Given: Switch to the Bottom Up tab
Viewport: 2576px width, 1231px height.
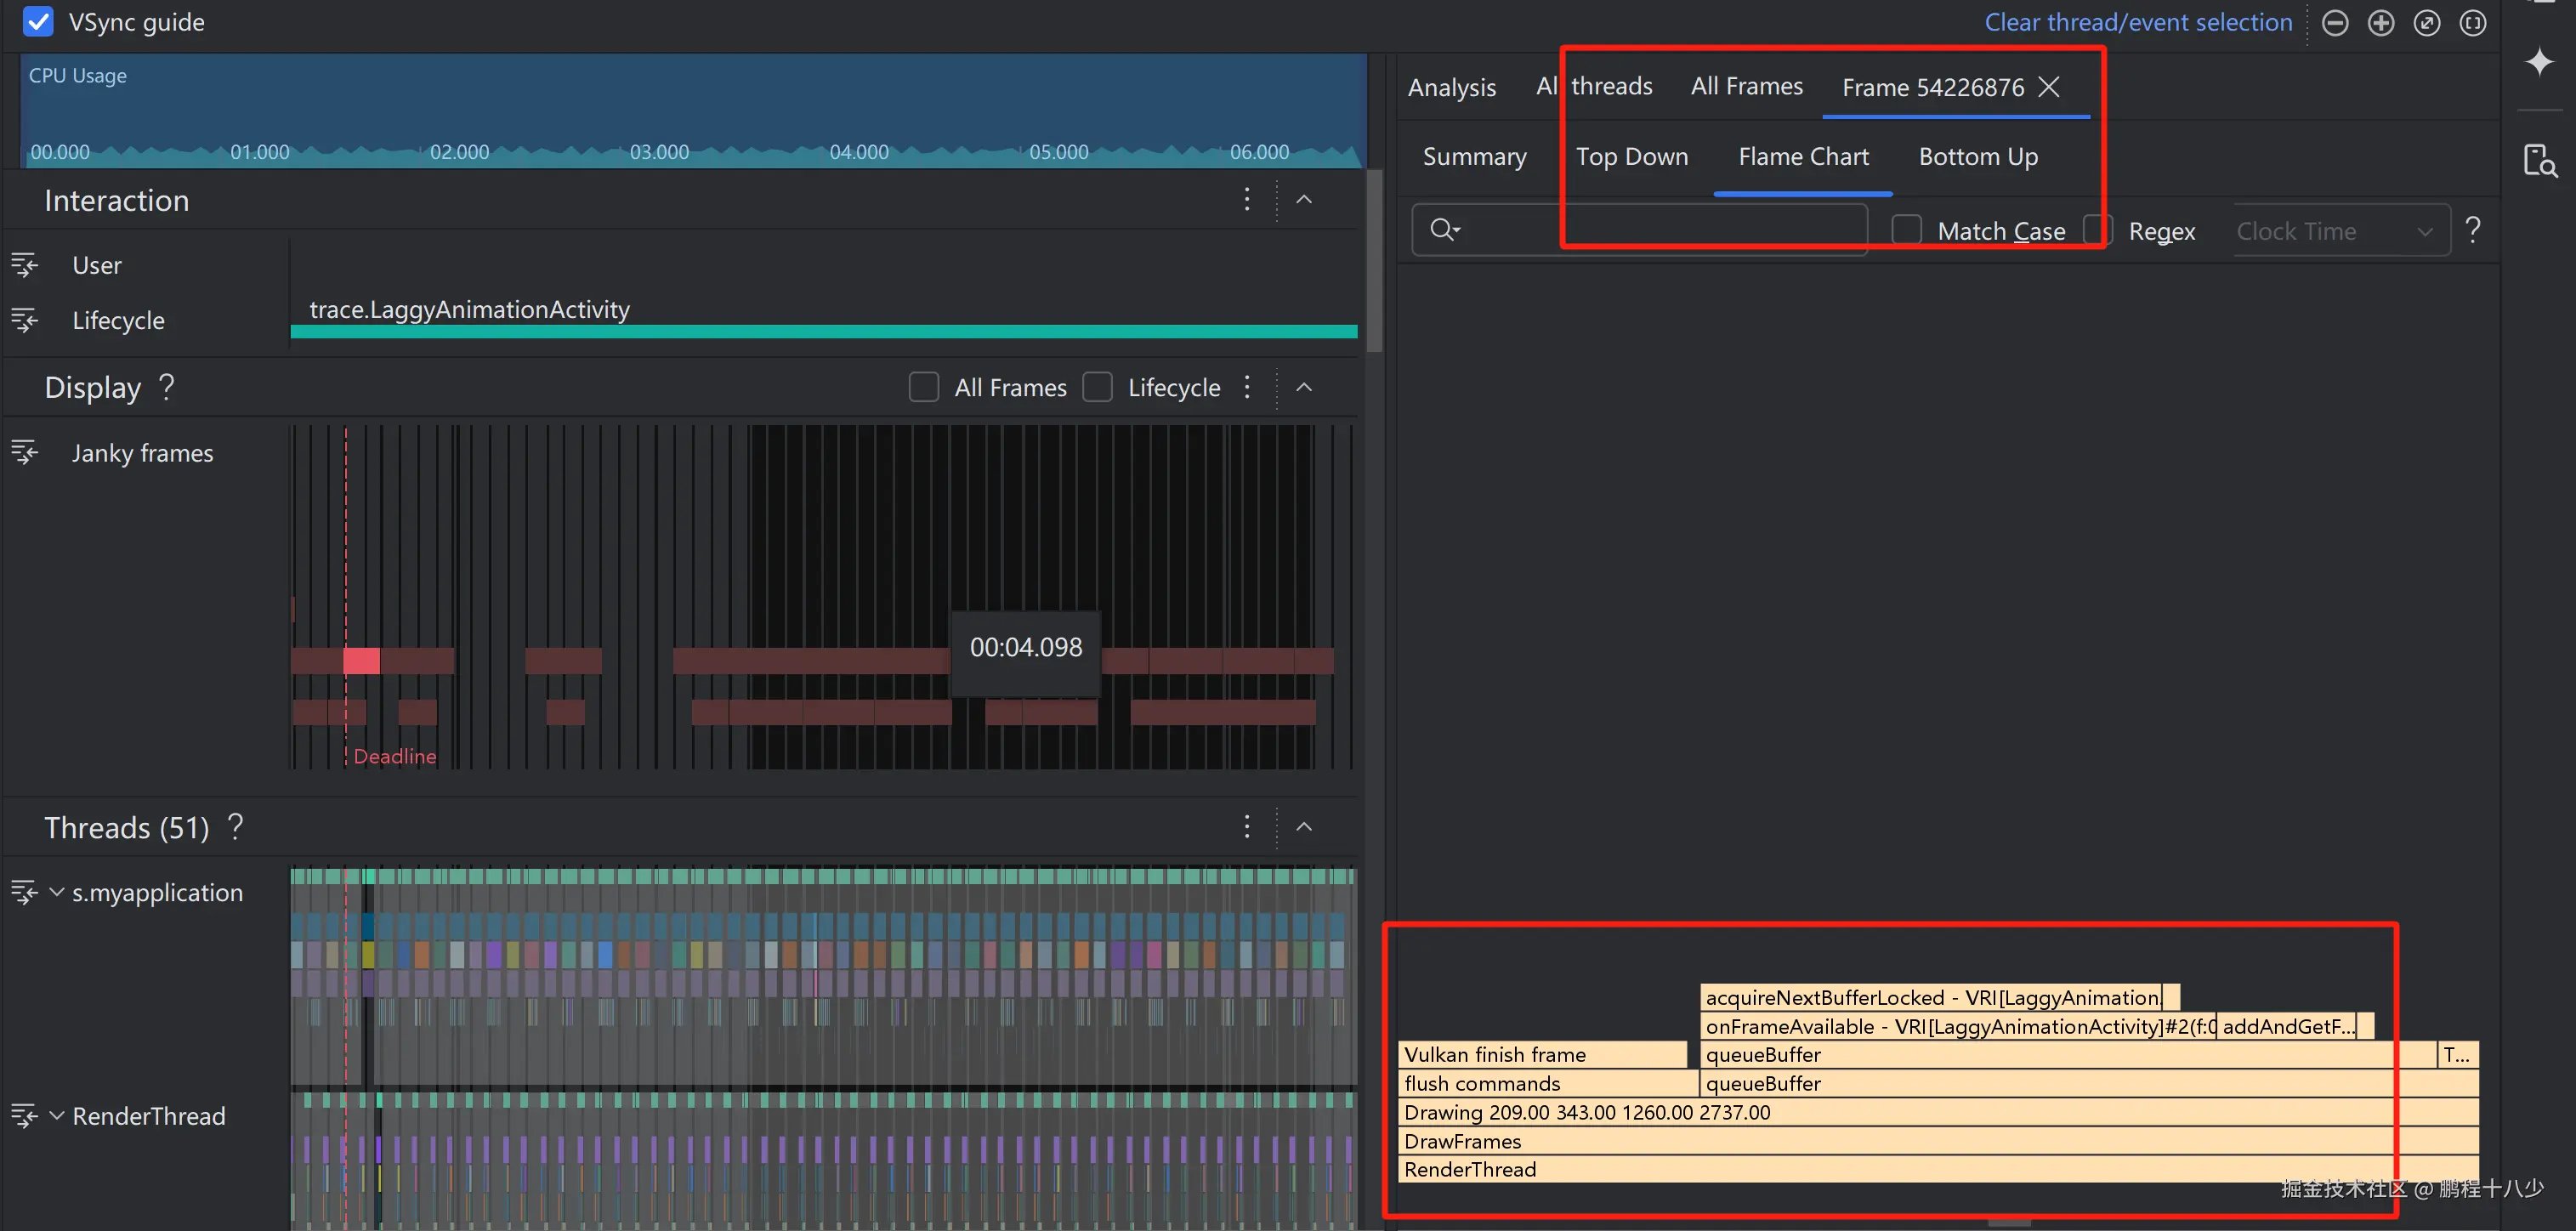Looking at the screenshot, I should [x=1978, y=157].
